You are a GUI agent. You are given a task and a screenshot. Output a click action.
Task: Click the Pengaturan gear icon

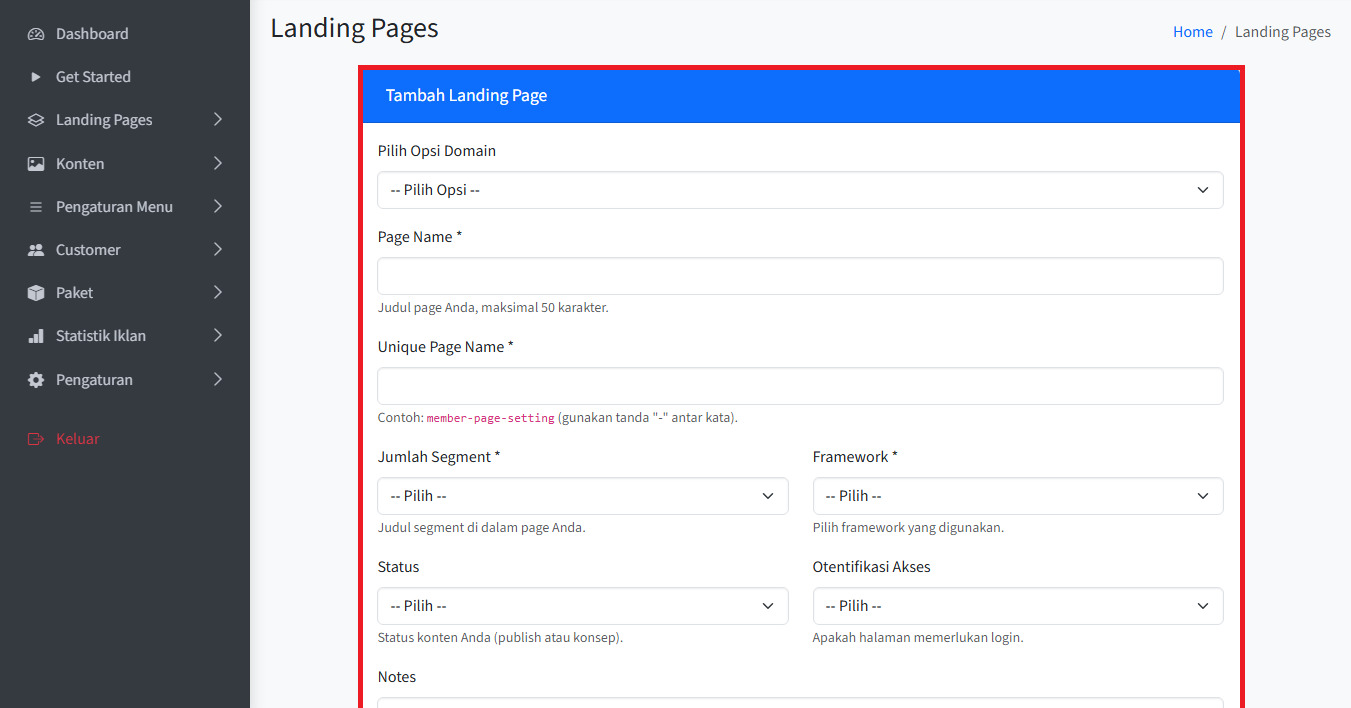(x=36, y=380)
